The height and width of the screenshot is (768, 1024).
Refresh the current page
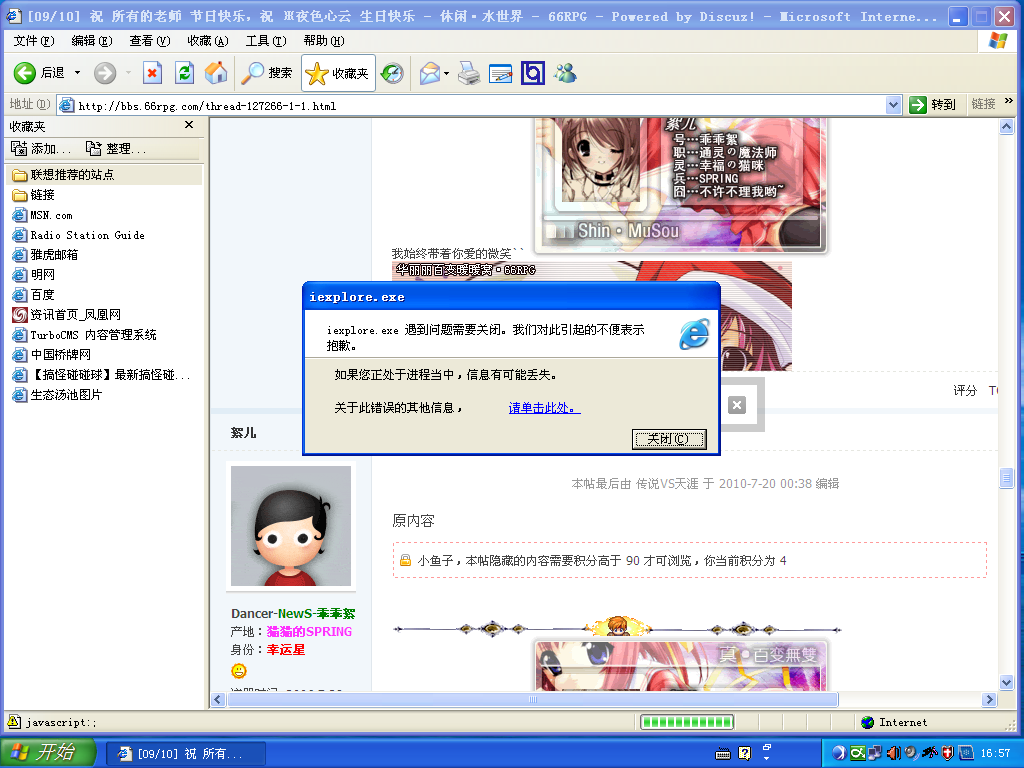[185, 73]
